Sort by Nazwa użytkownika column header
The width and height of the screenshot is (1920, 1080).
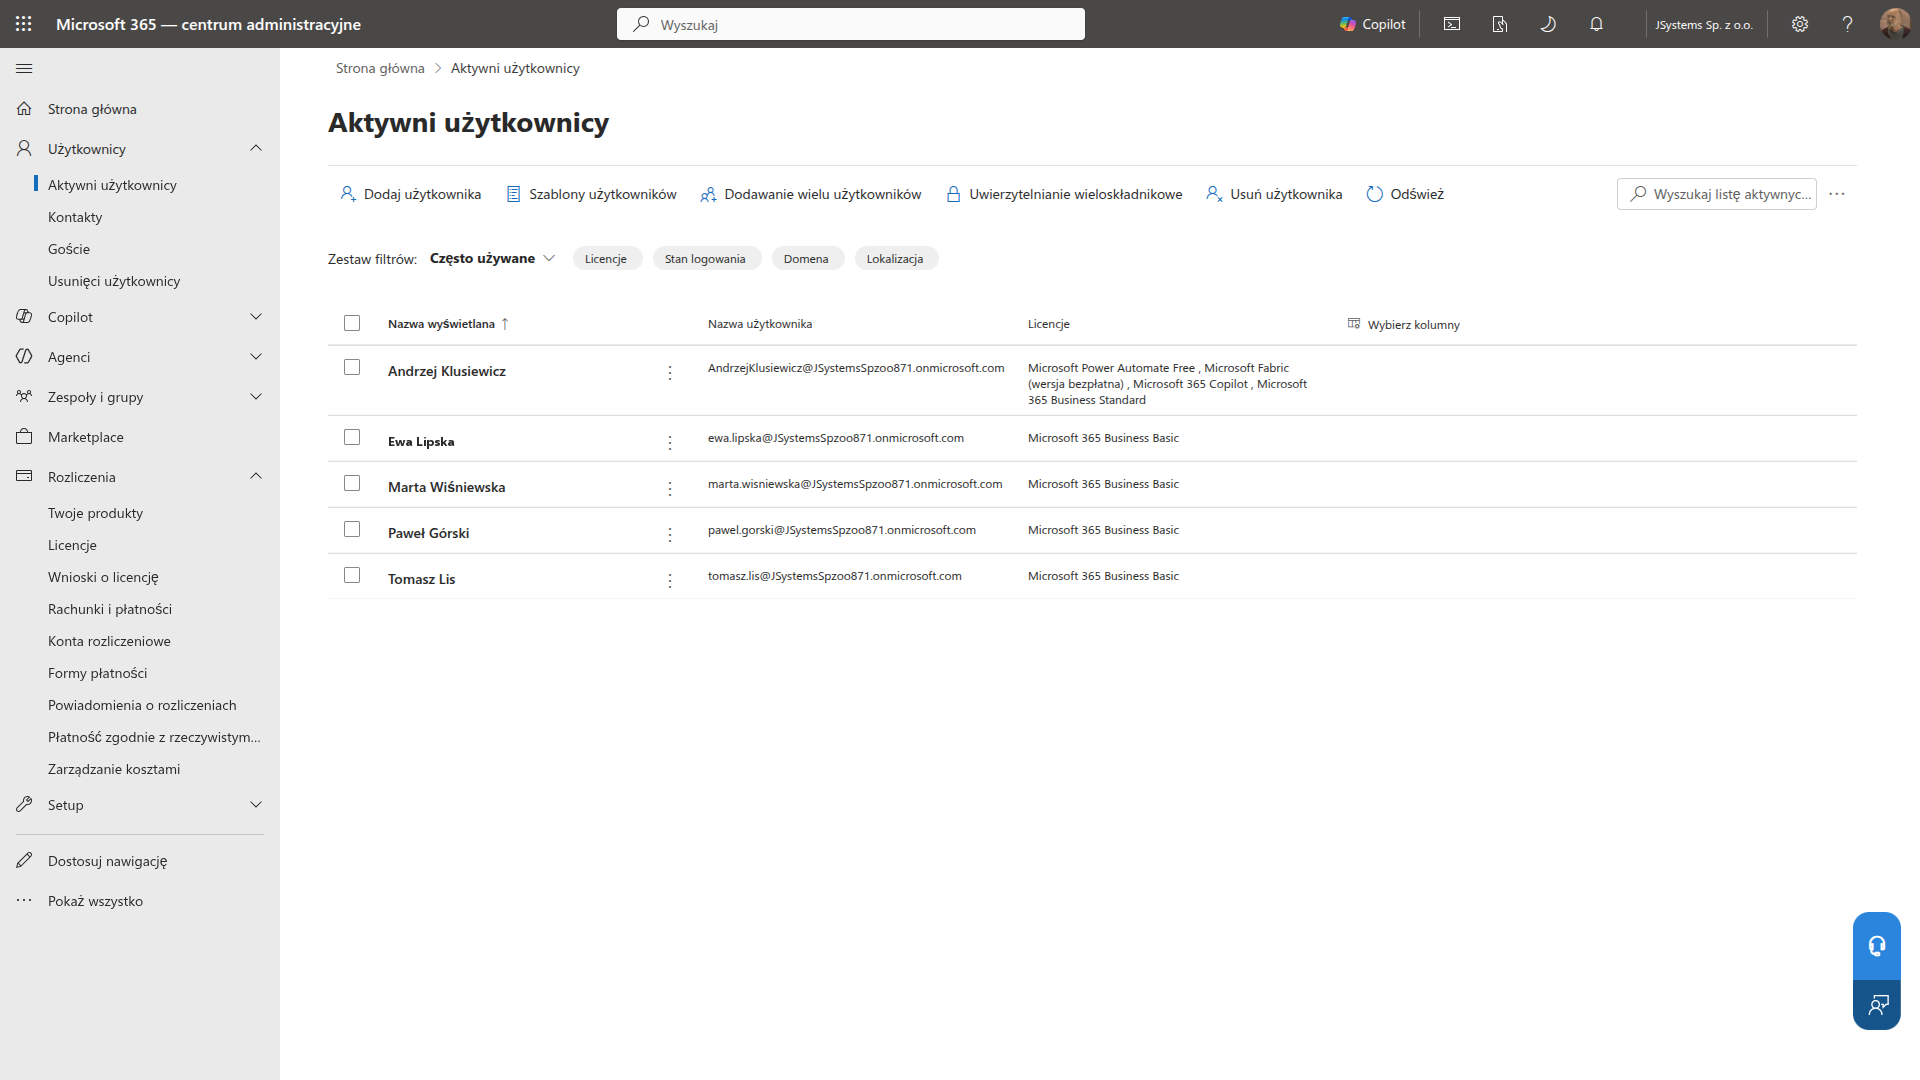click(760, 324)
